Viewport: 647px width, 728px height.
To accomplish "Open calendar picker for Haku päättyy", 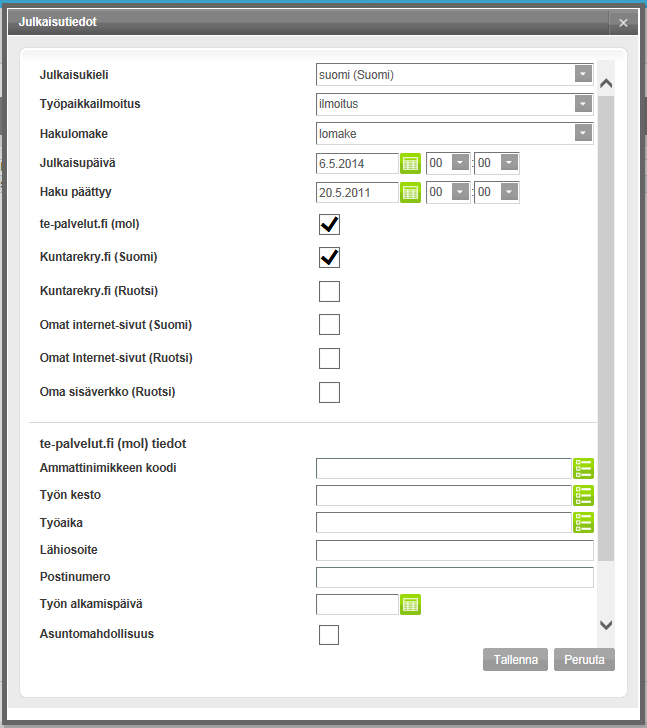I will pyautogui.click(x=410, y=192).
